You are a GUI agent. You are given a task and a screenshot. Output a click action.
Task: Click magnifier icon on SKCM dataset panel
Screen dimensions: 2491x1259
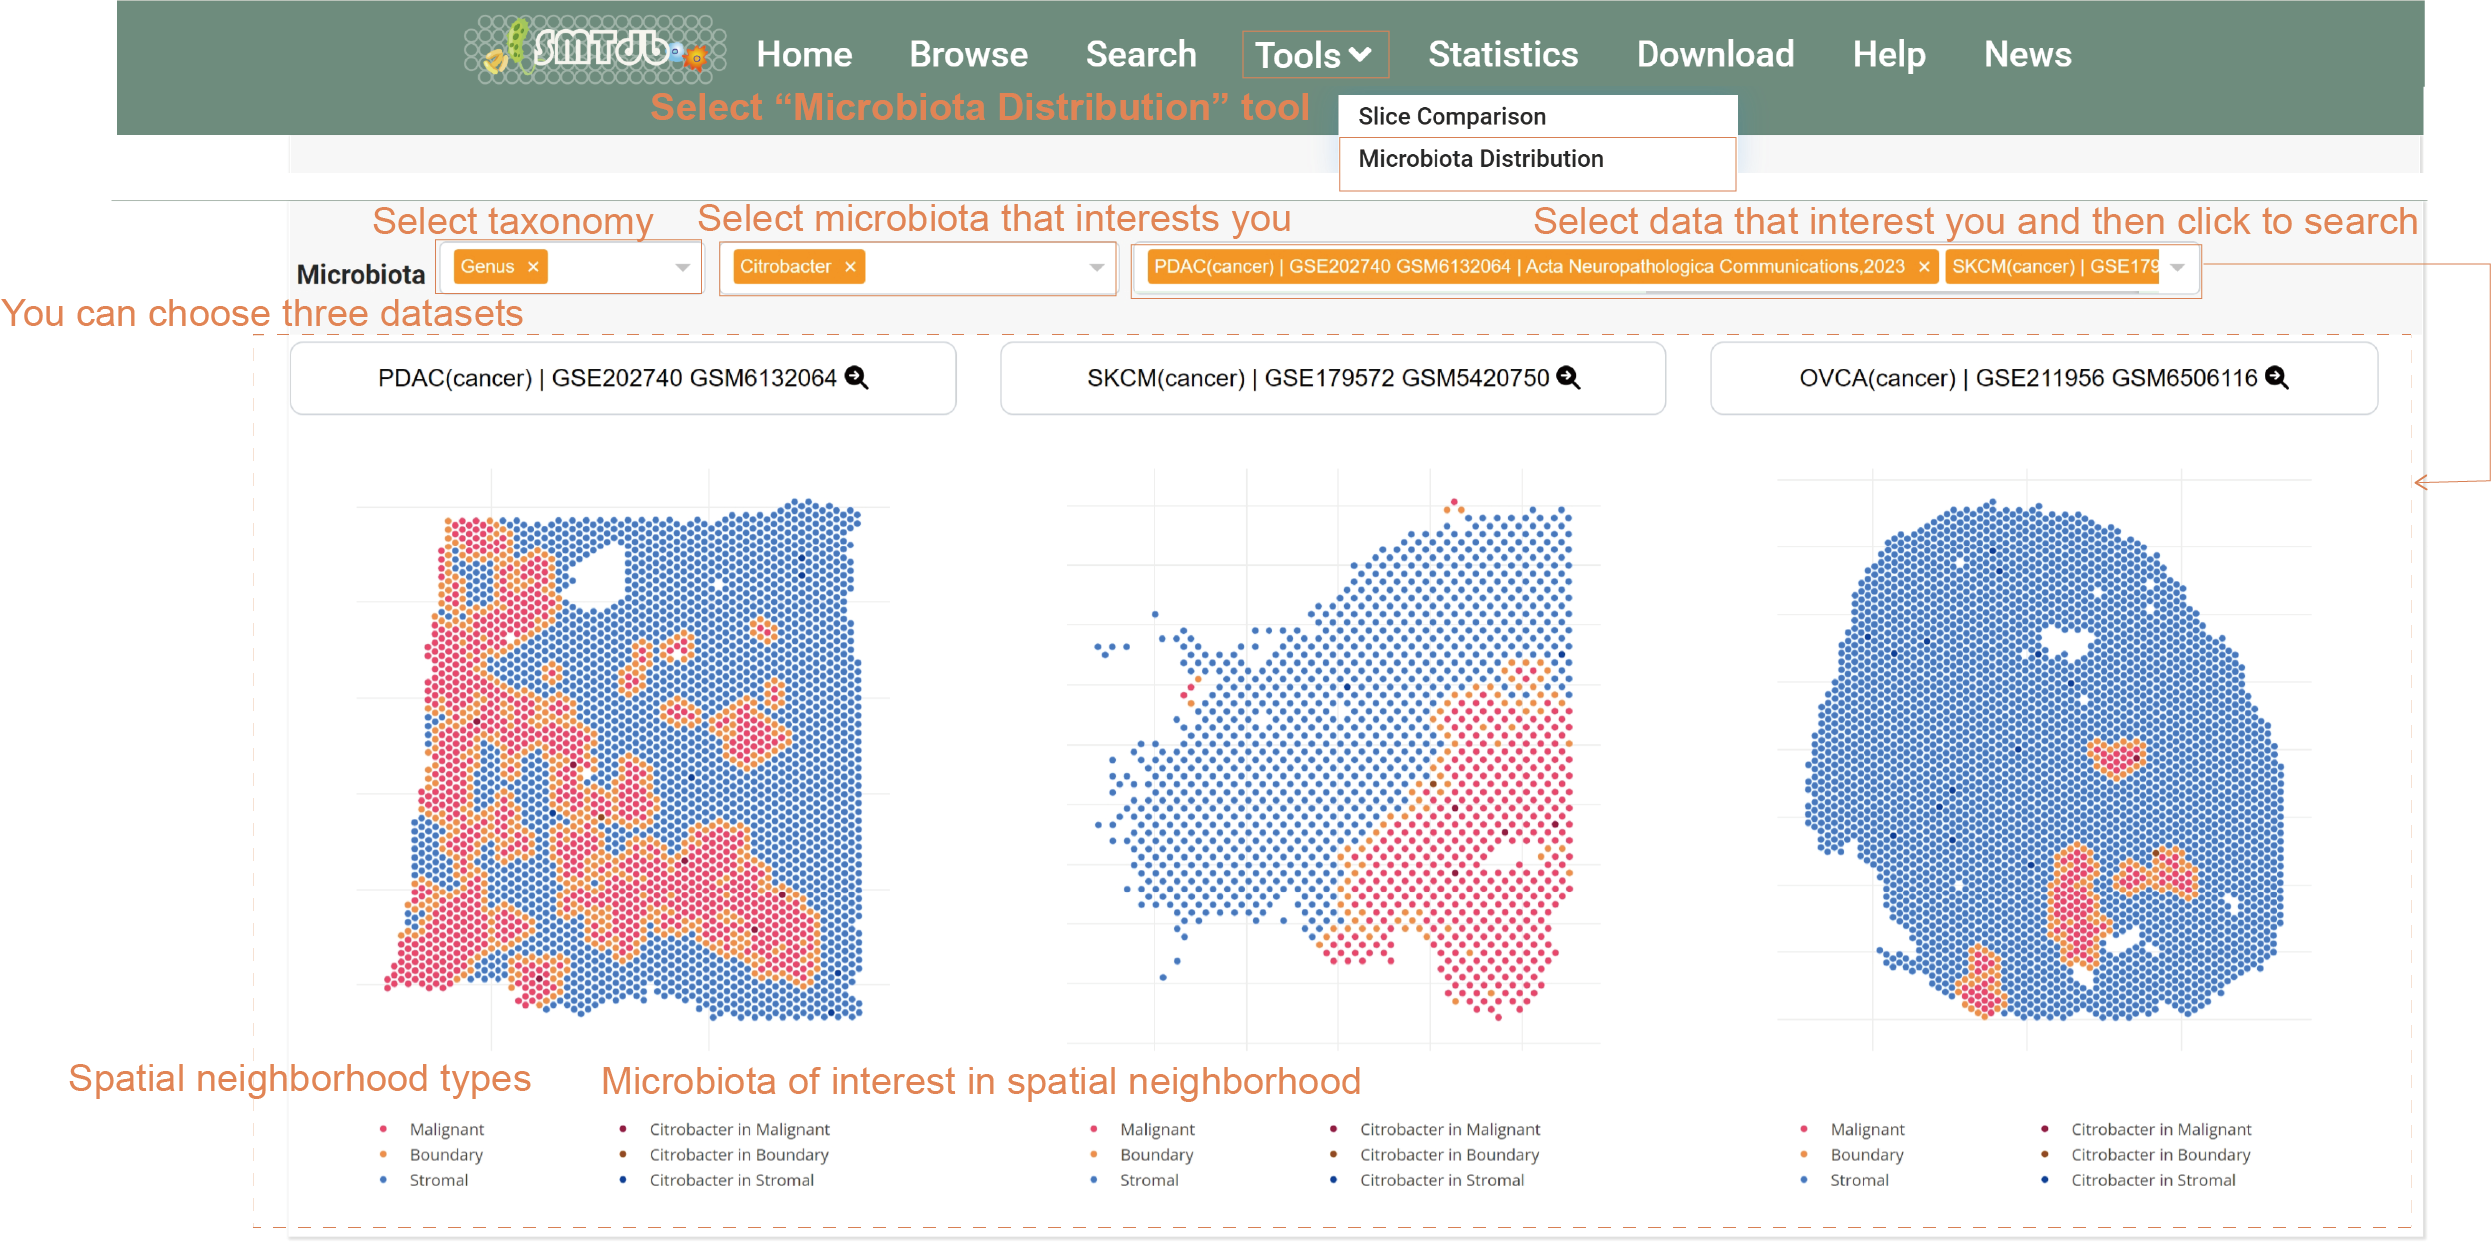coord(1569,377)
